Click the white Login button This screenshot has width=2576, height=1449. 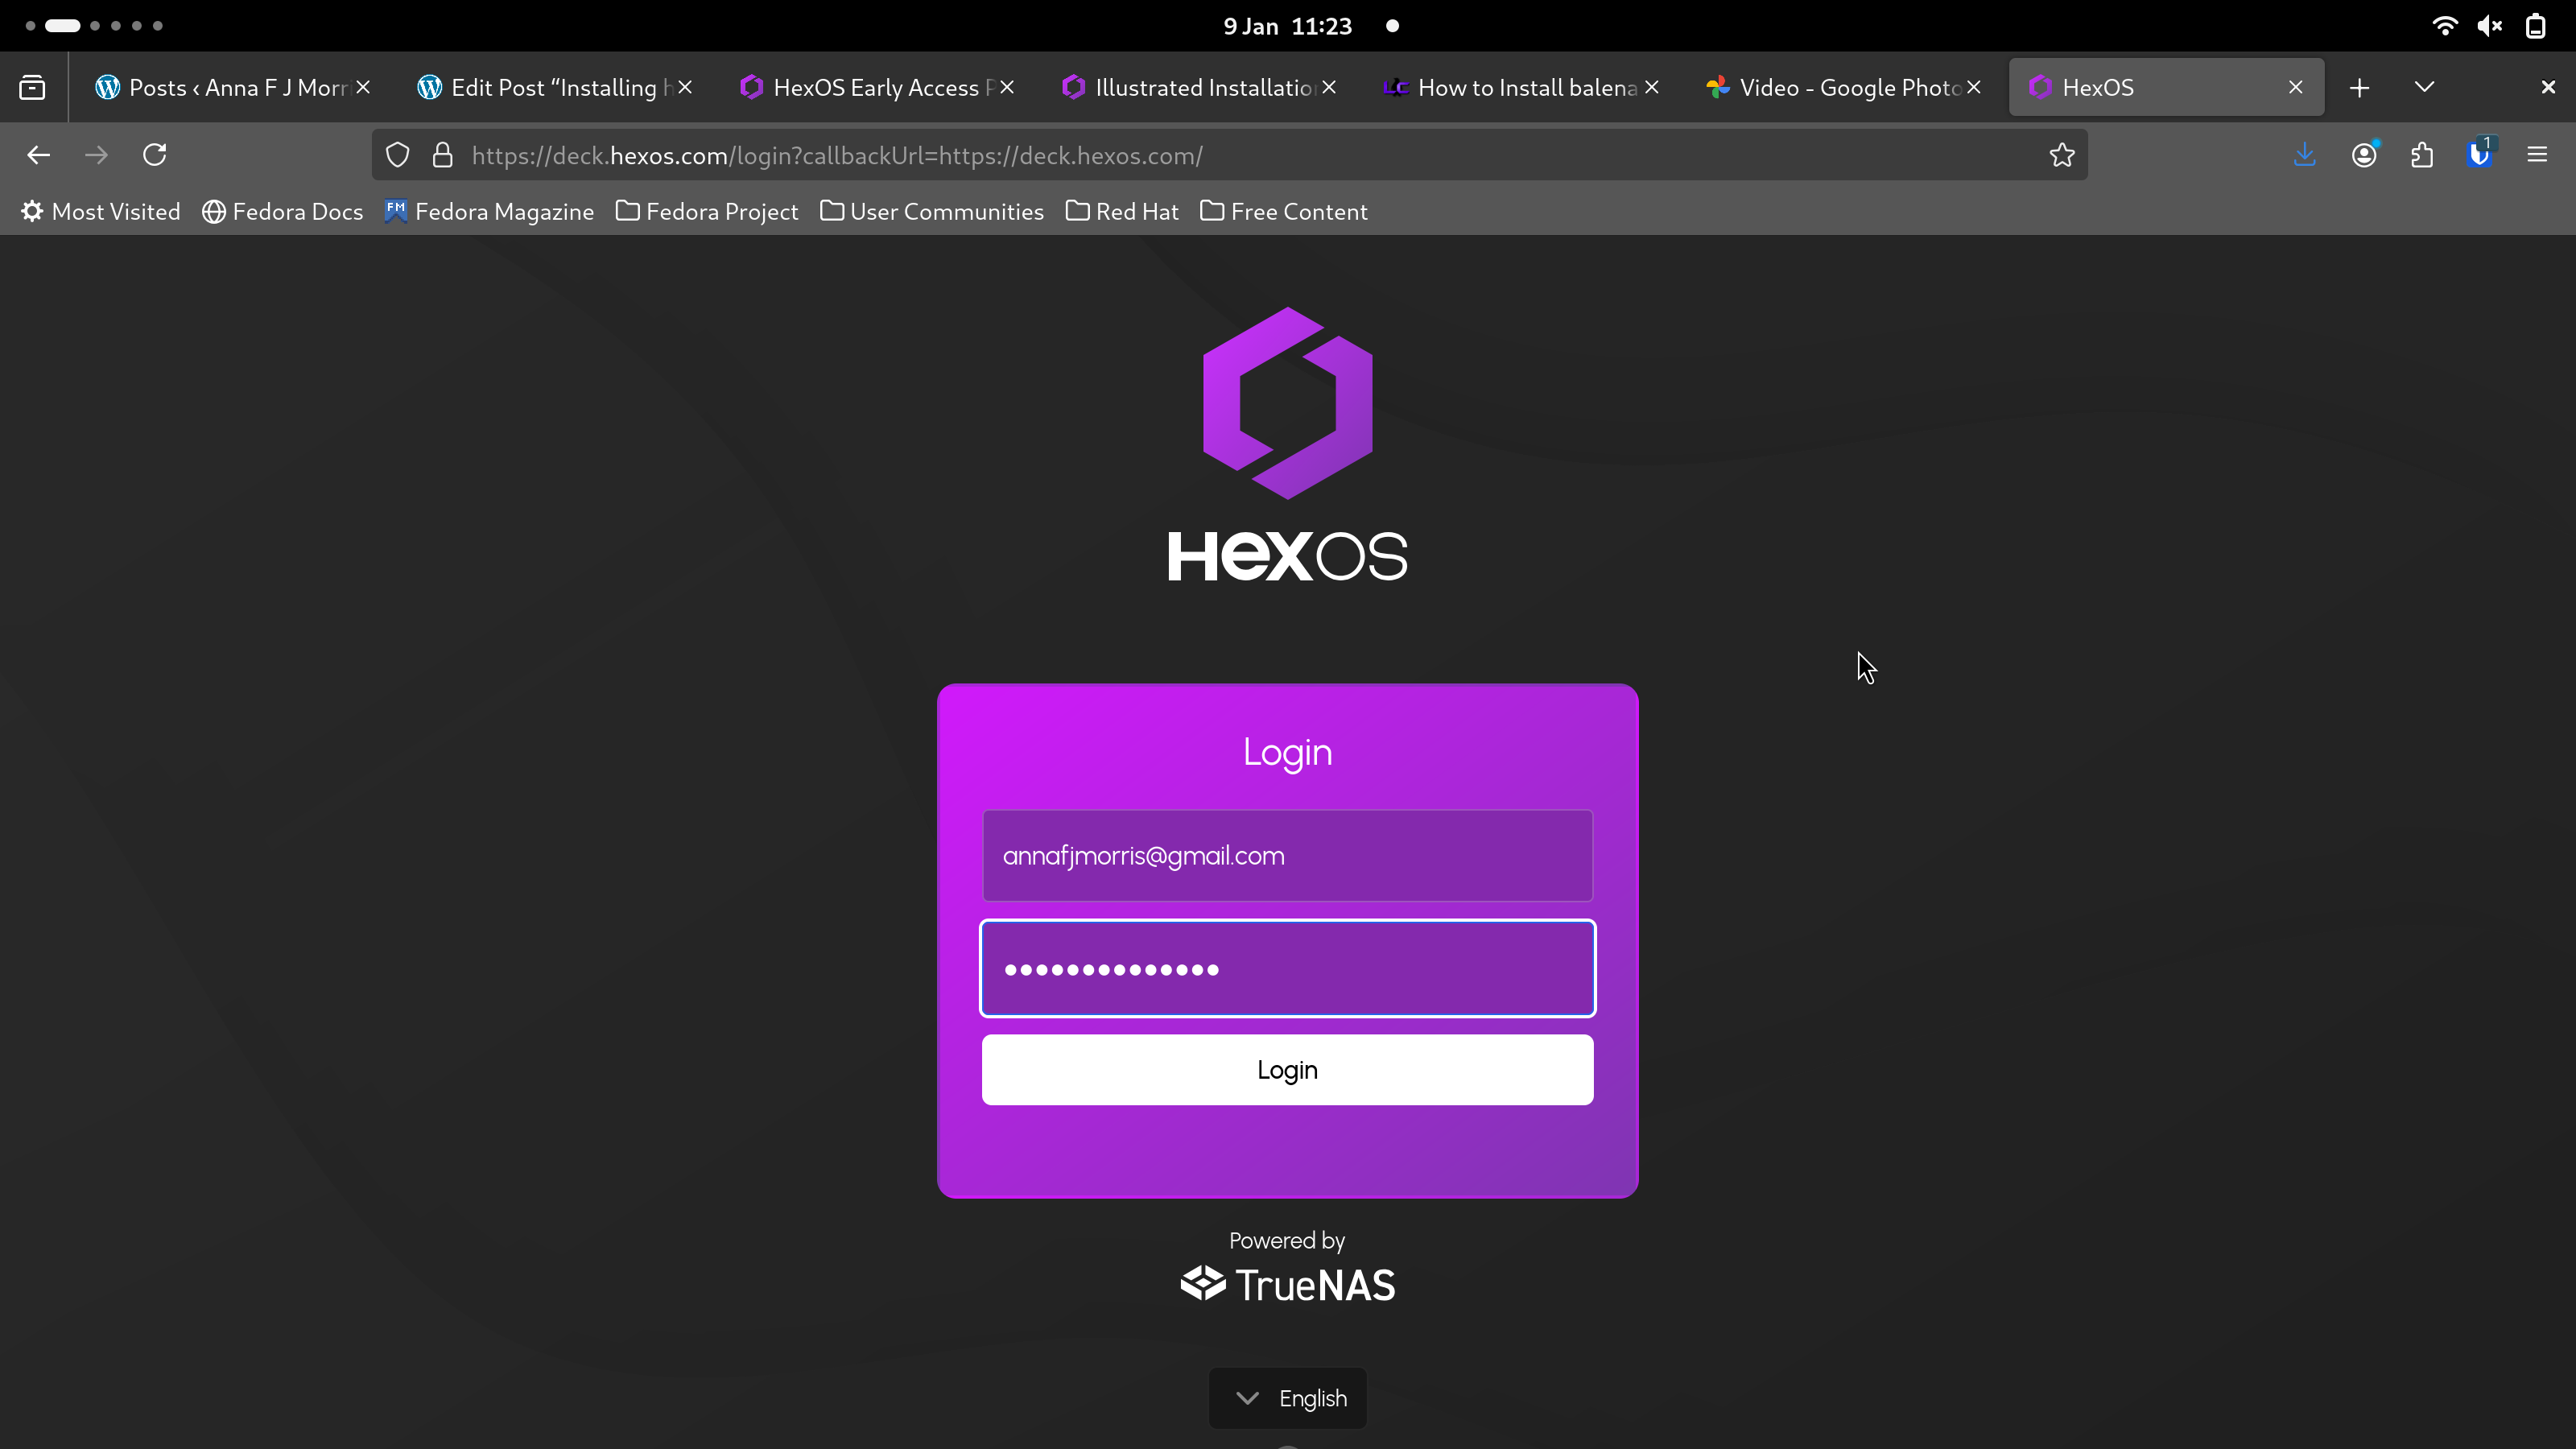1288,1070
